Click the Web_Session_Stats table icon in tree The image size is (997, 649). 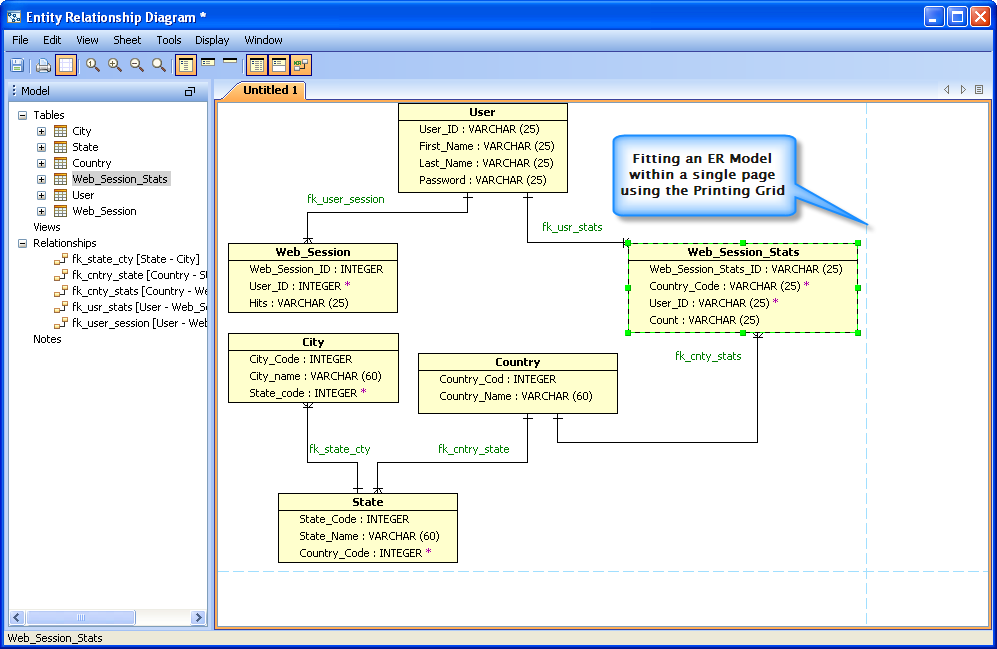pos(60,179)
